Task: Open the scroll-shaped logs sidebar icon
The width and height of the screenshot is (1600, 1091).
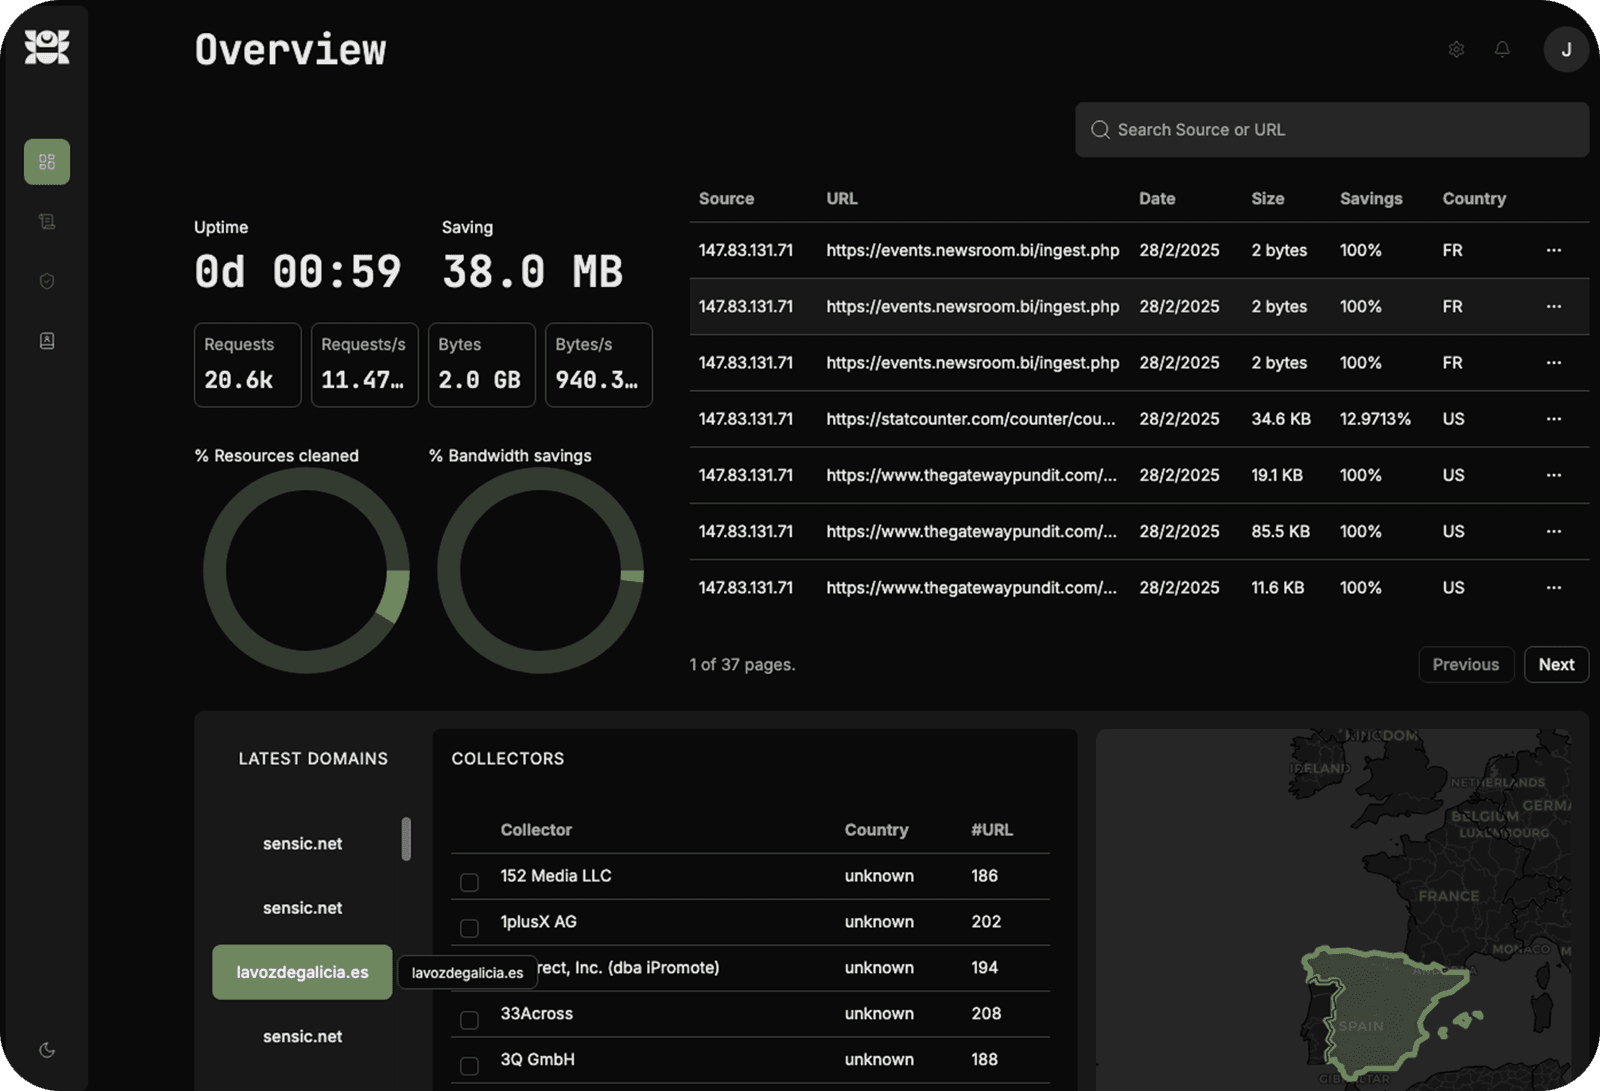Action: (47, 222)
